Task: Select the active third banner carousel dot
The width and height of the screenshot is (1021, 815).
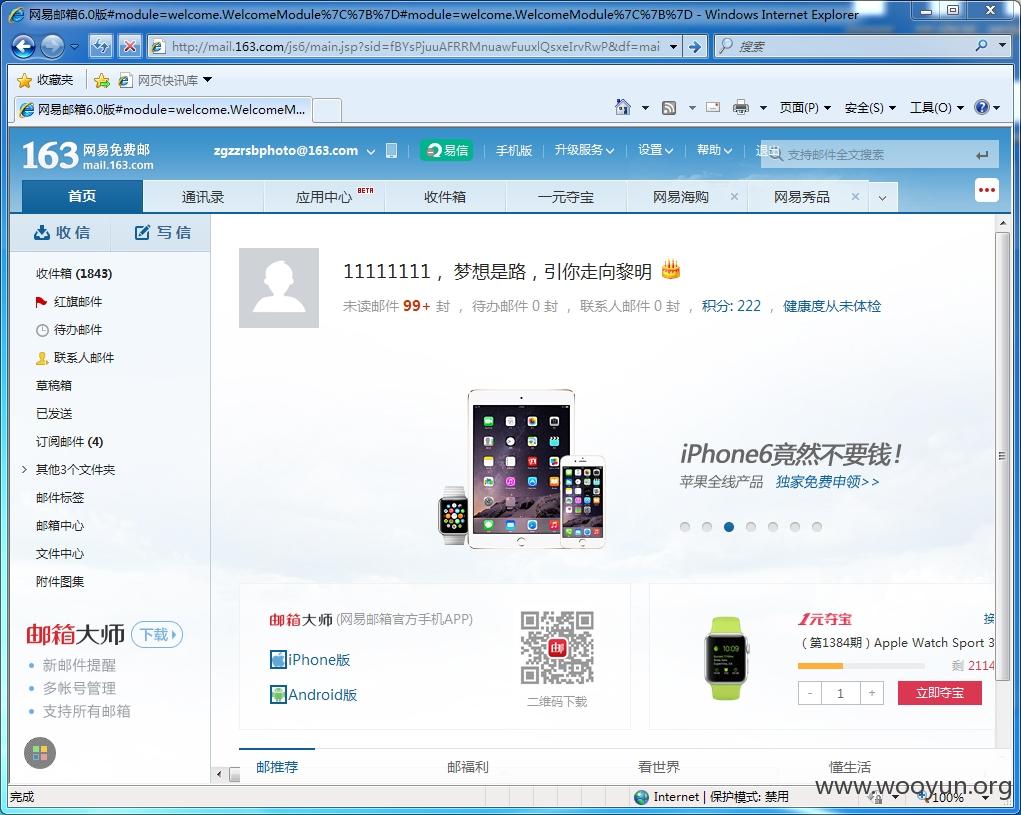Action: point(729,527)
